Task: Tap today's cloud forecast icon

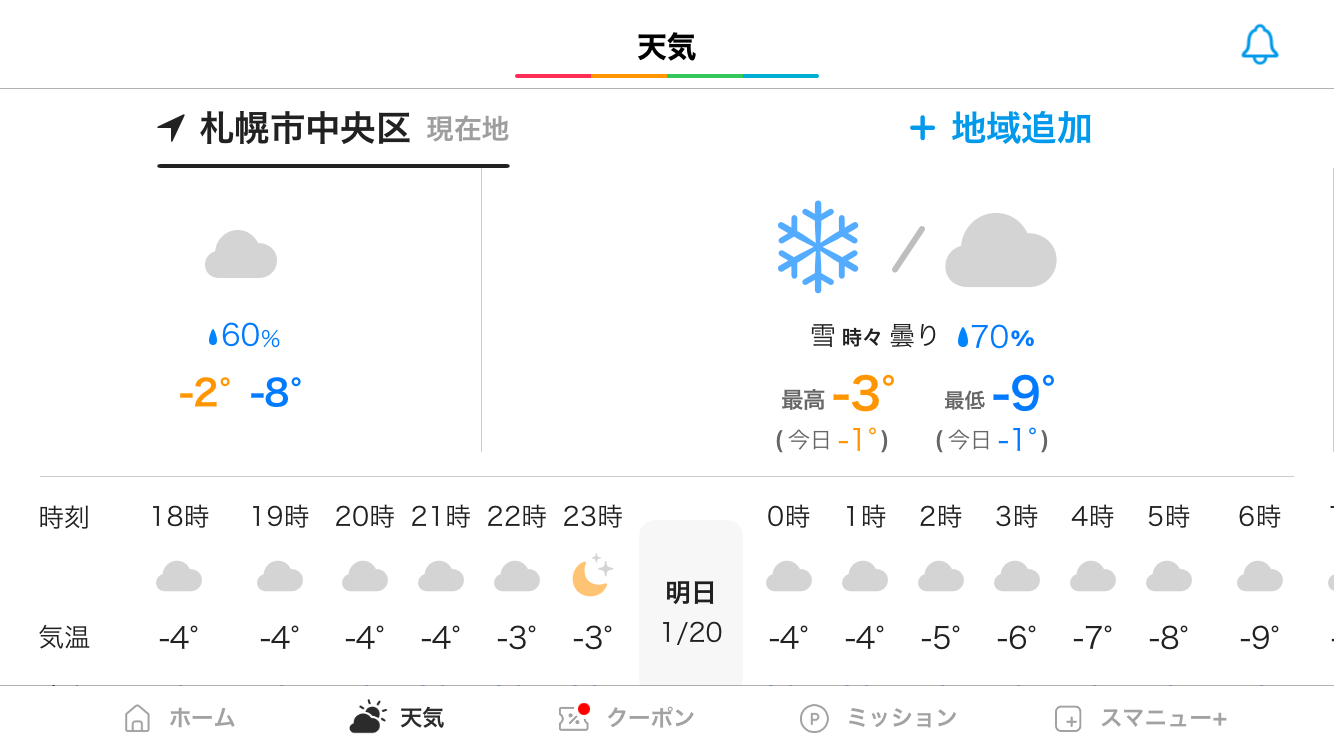Action: coord(240,255)
